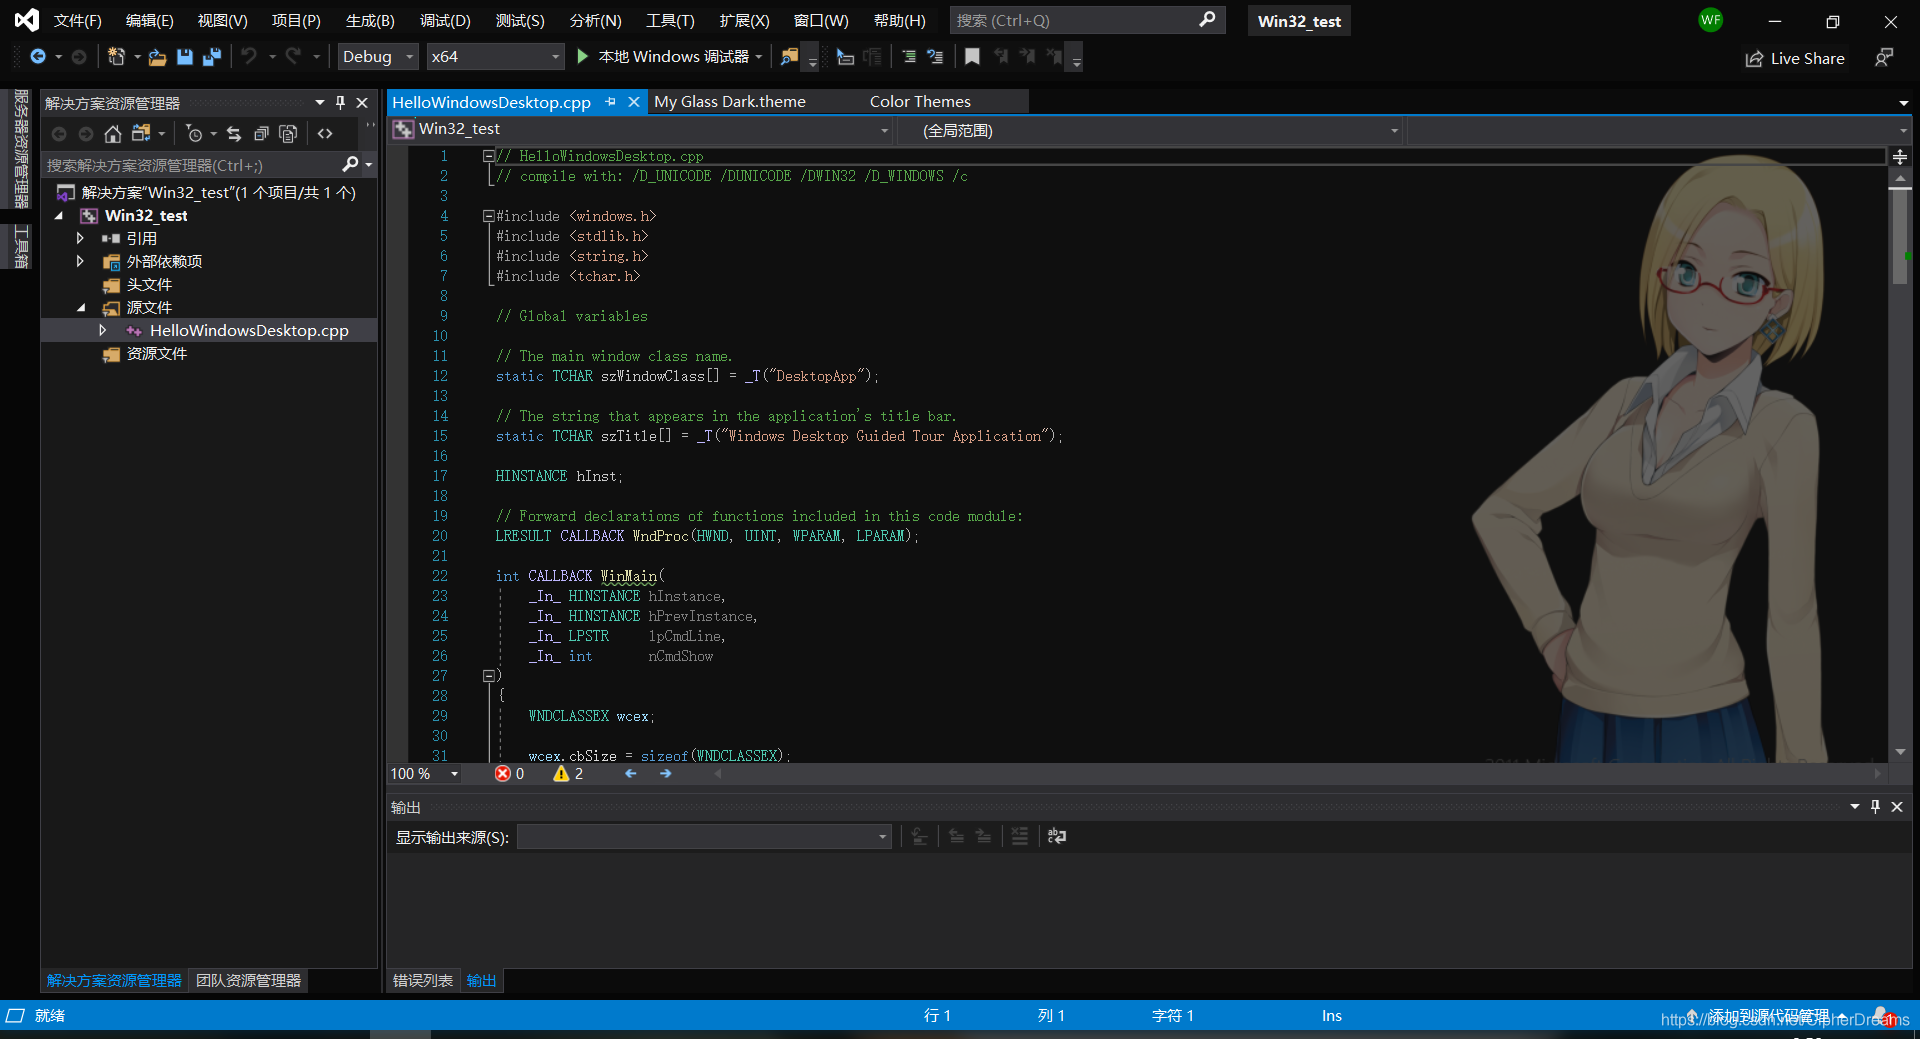Switch to the 错误列表 (Error List) tab

click(423, 981)
